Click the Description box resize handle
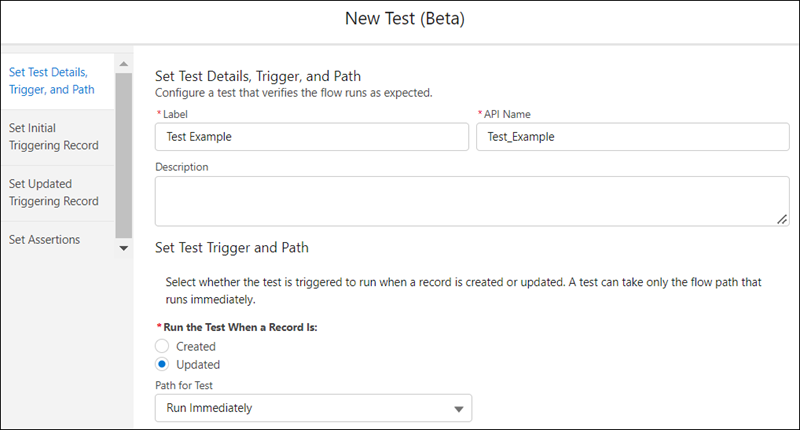 coord(782,219)
